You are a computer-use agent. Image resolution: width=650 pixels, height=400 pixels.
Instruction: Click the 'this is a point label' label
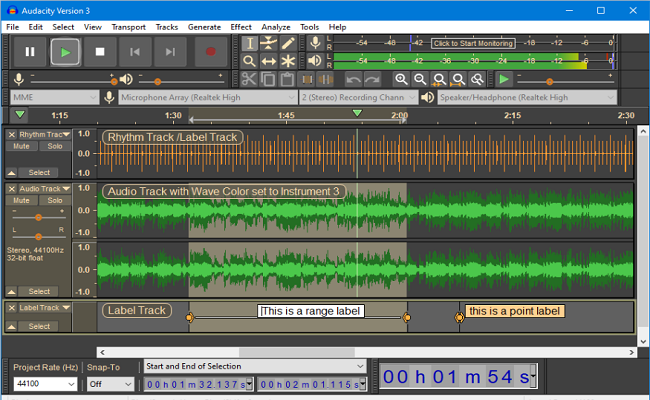pos(514,311)
